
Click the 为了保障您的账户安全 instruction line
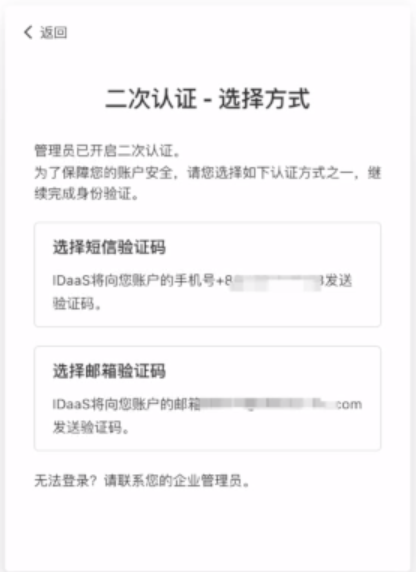(208, 172)
